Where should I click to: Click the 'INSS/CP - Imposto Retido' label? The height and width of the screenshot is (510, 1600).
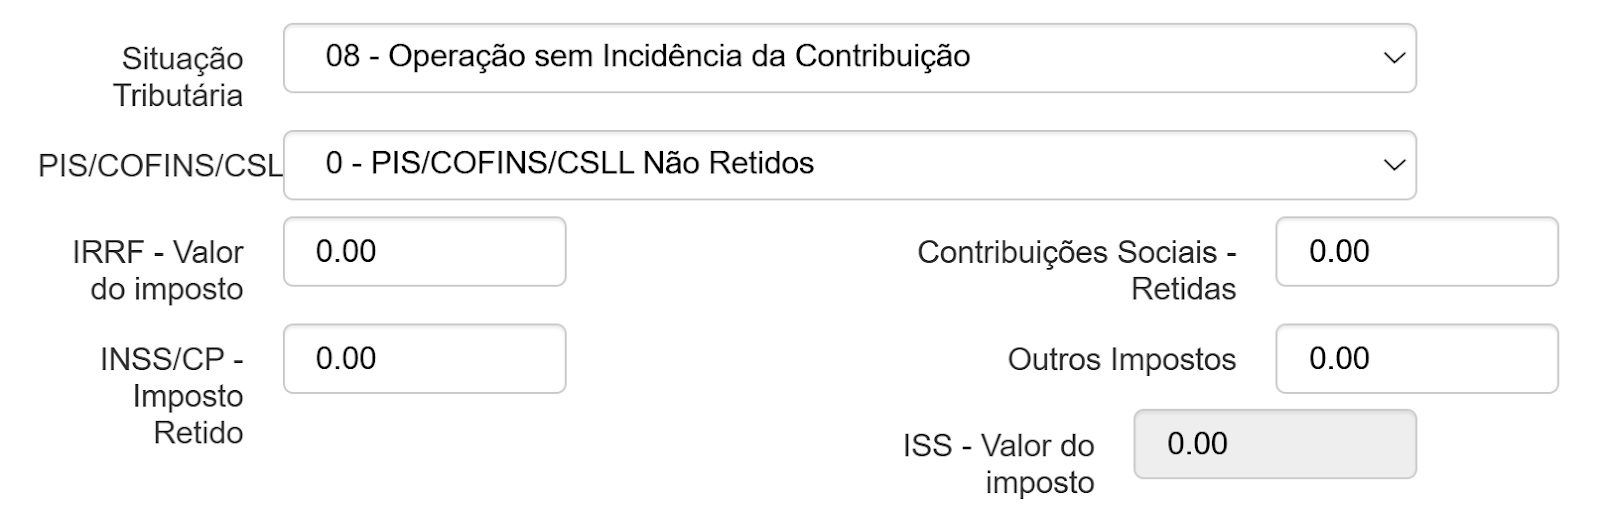point(172,396)
